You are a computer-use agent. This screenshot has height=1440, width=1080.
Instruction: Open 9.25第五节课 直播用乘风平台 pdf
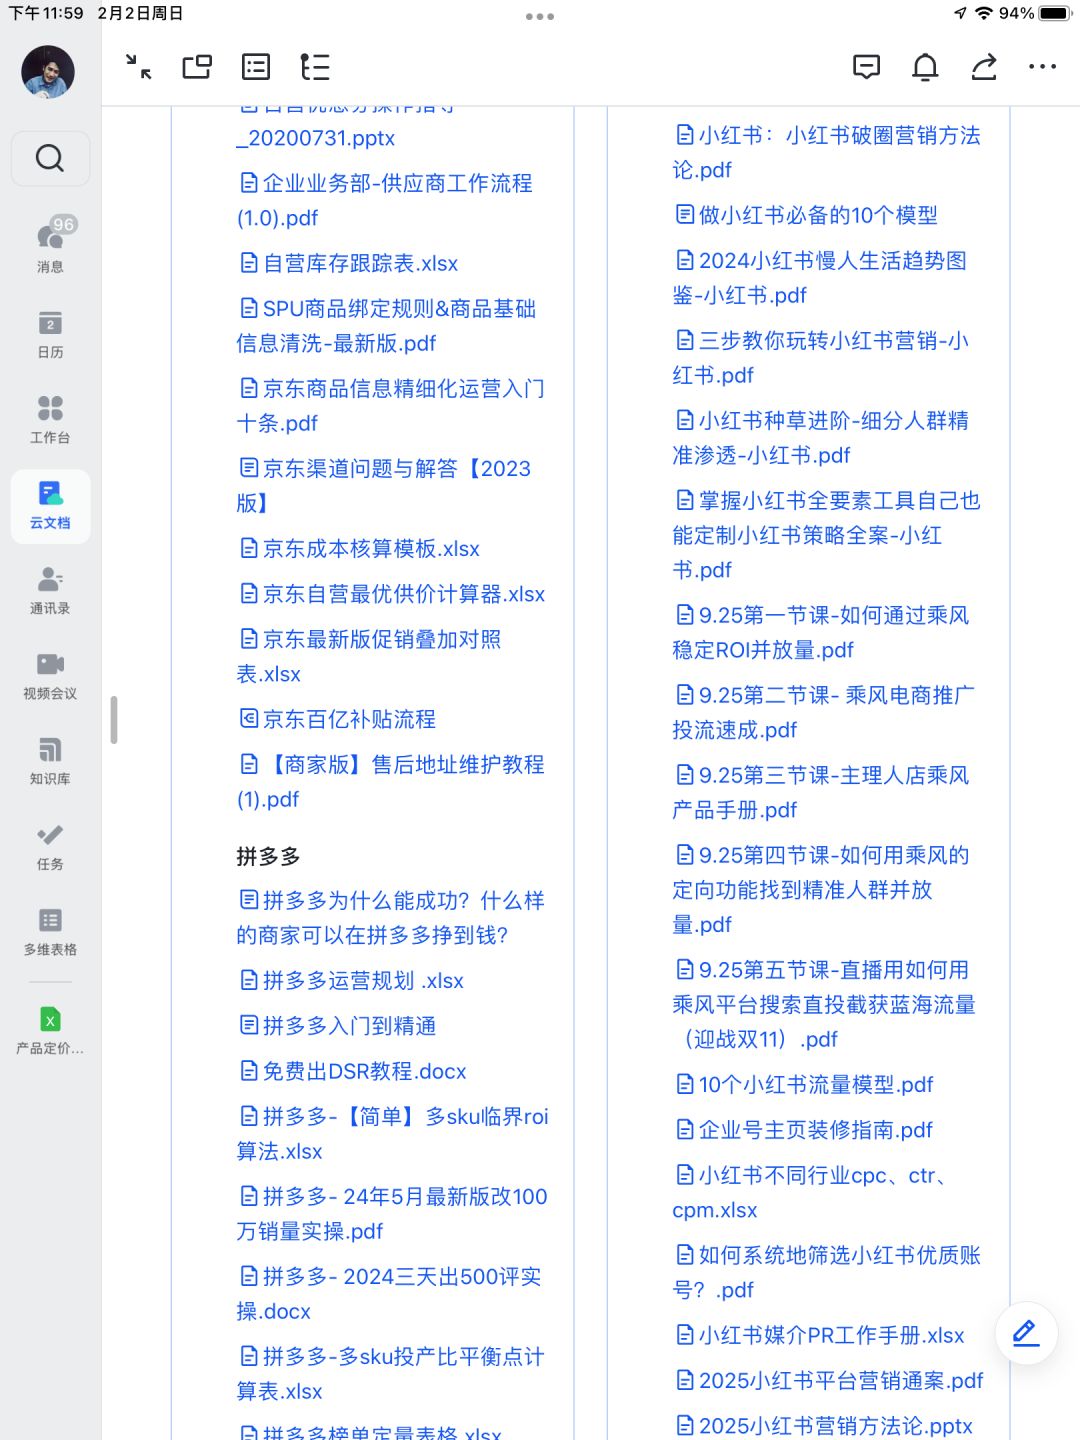coord(825,1004)
